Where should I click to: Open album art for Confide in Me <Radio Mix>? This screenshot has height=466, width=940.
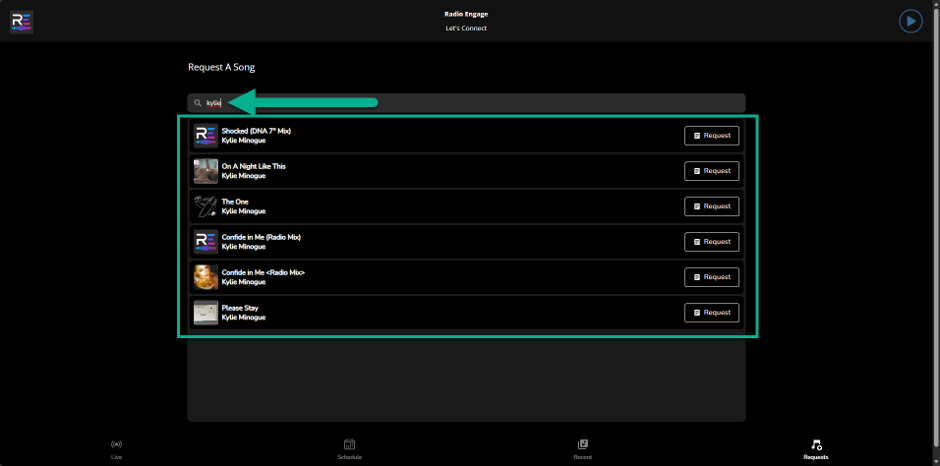click(x=206, y=277)
